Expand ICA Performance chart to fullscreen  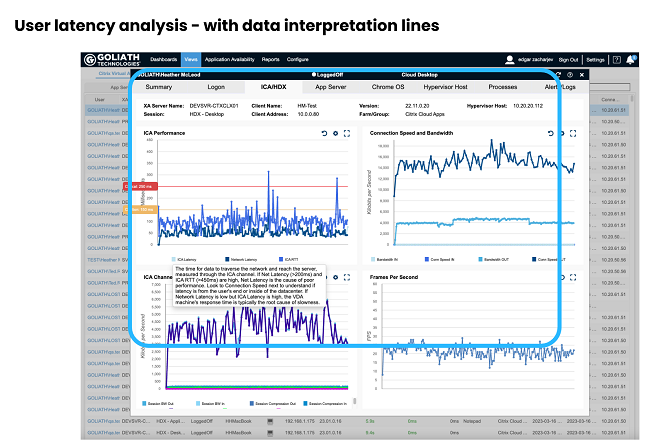(347, 133)
